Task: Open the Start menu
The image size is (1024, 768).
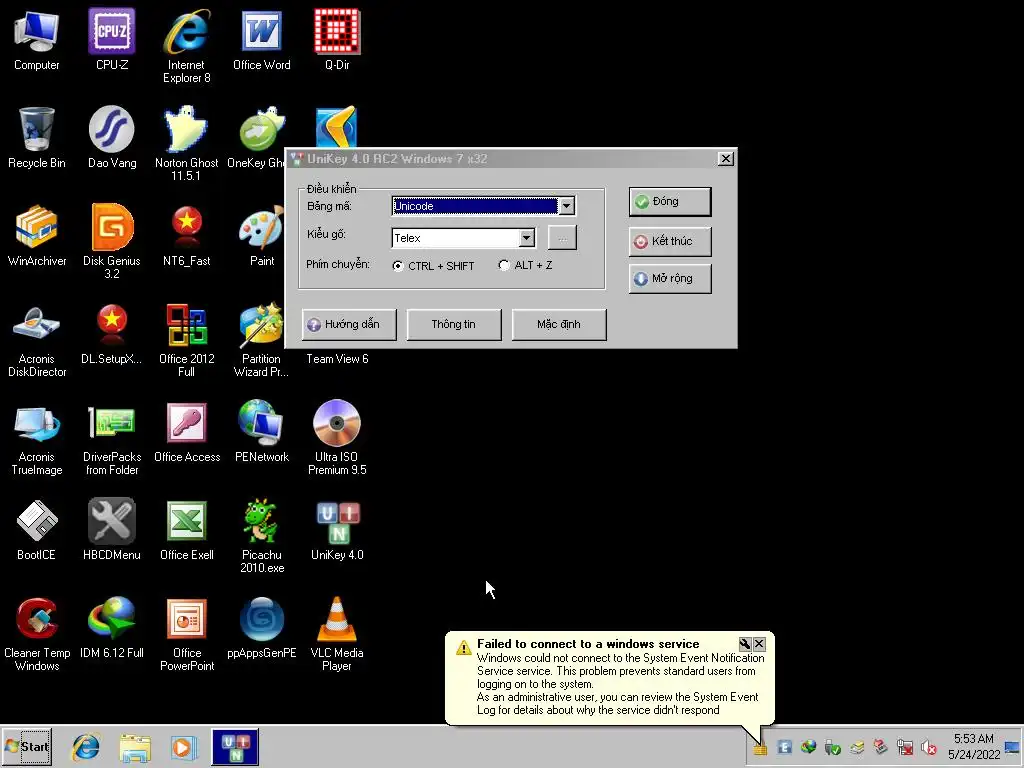Action: tap(27, 746)
